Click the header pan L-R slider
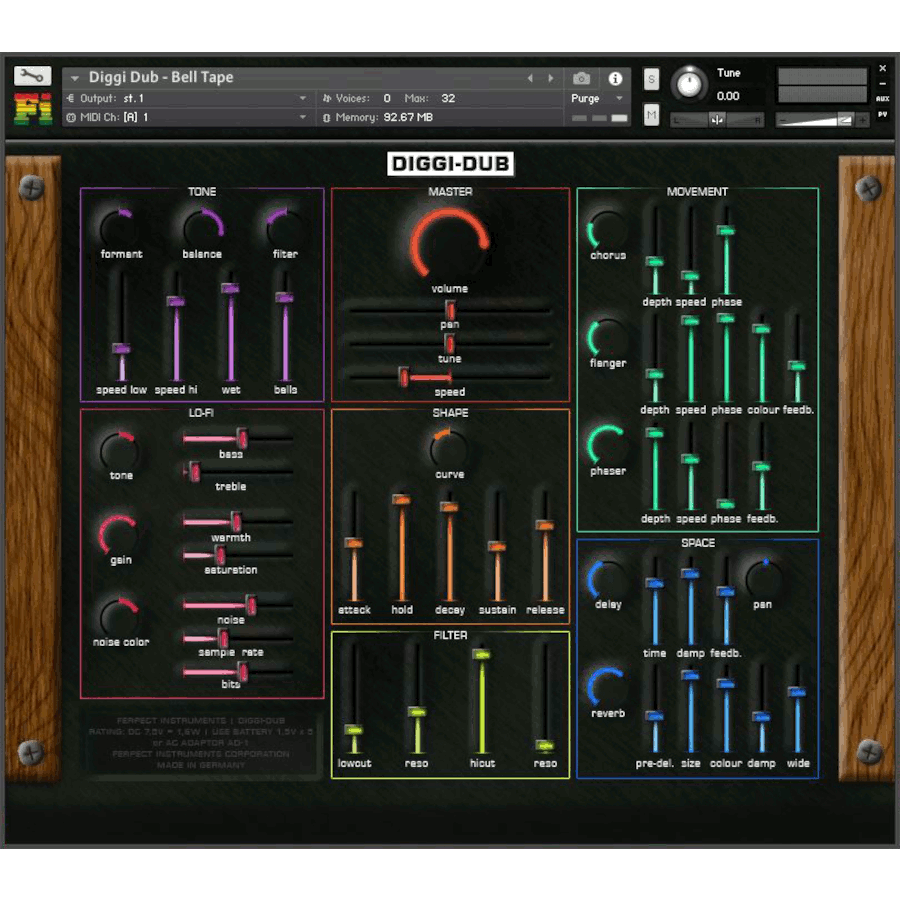The height and width of the screenshot is (900, 900). [717, 120]
